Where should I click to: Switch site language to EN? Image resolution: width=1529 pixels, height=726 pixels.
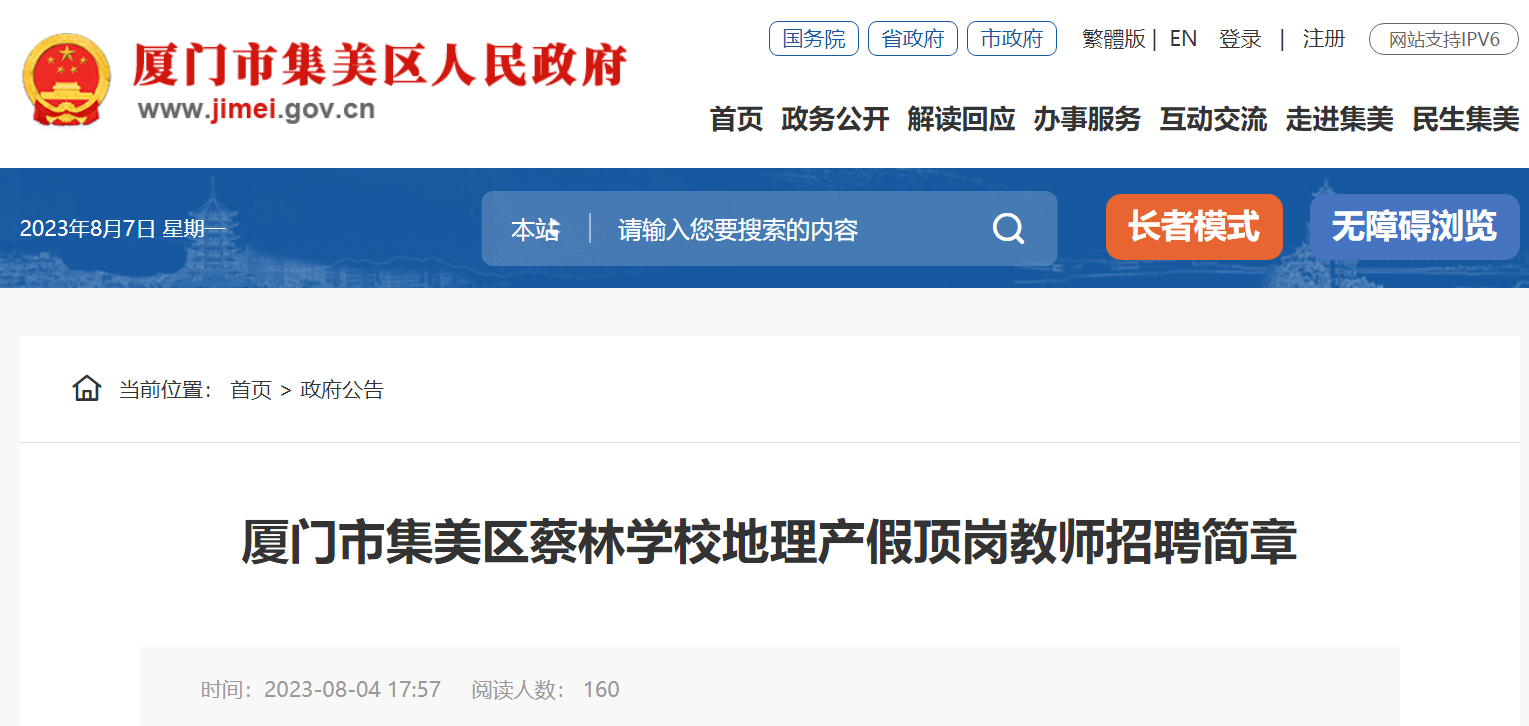point(1183,39)
